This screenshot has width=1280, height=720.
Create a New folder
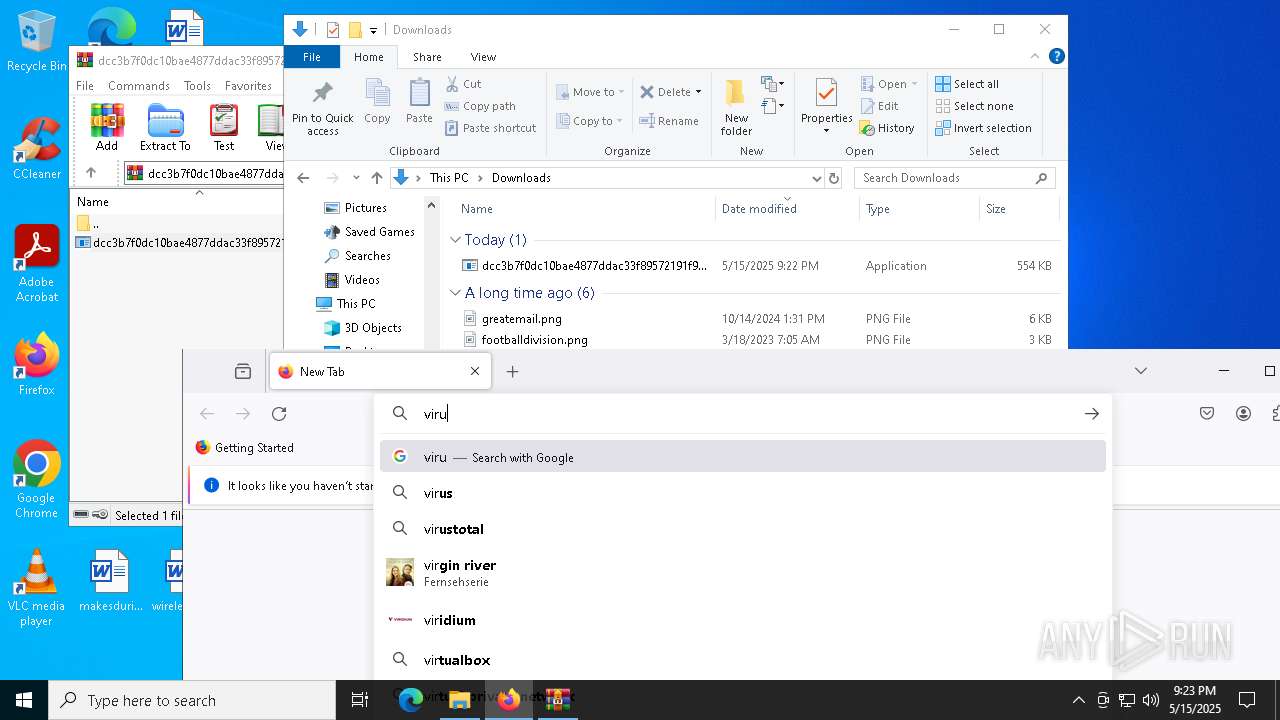736,106
